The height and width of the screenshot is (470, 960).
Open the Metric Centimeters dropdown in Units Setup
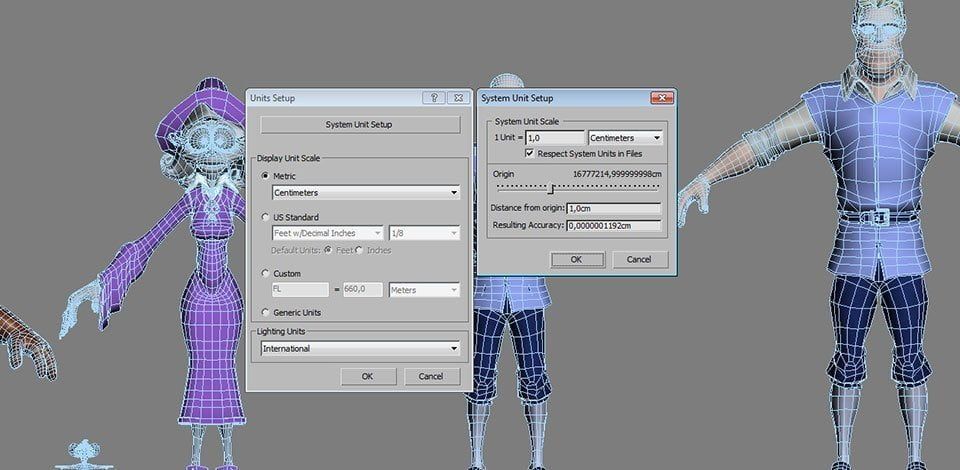coord(366,193)
